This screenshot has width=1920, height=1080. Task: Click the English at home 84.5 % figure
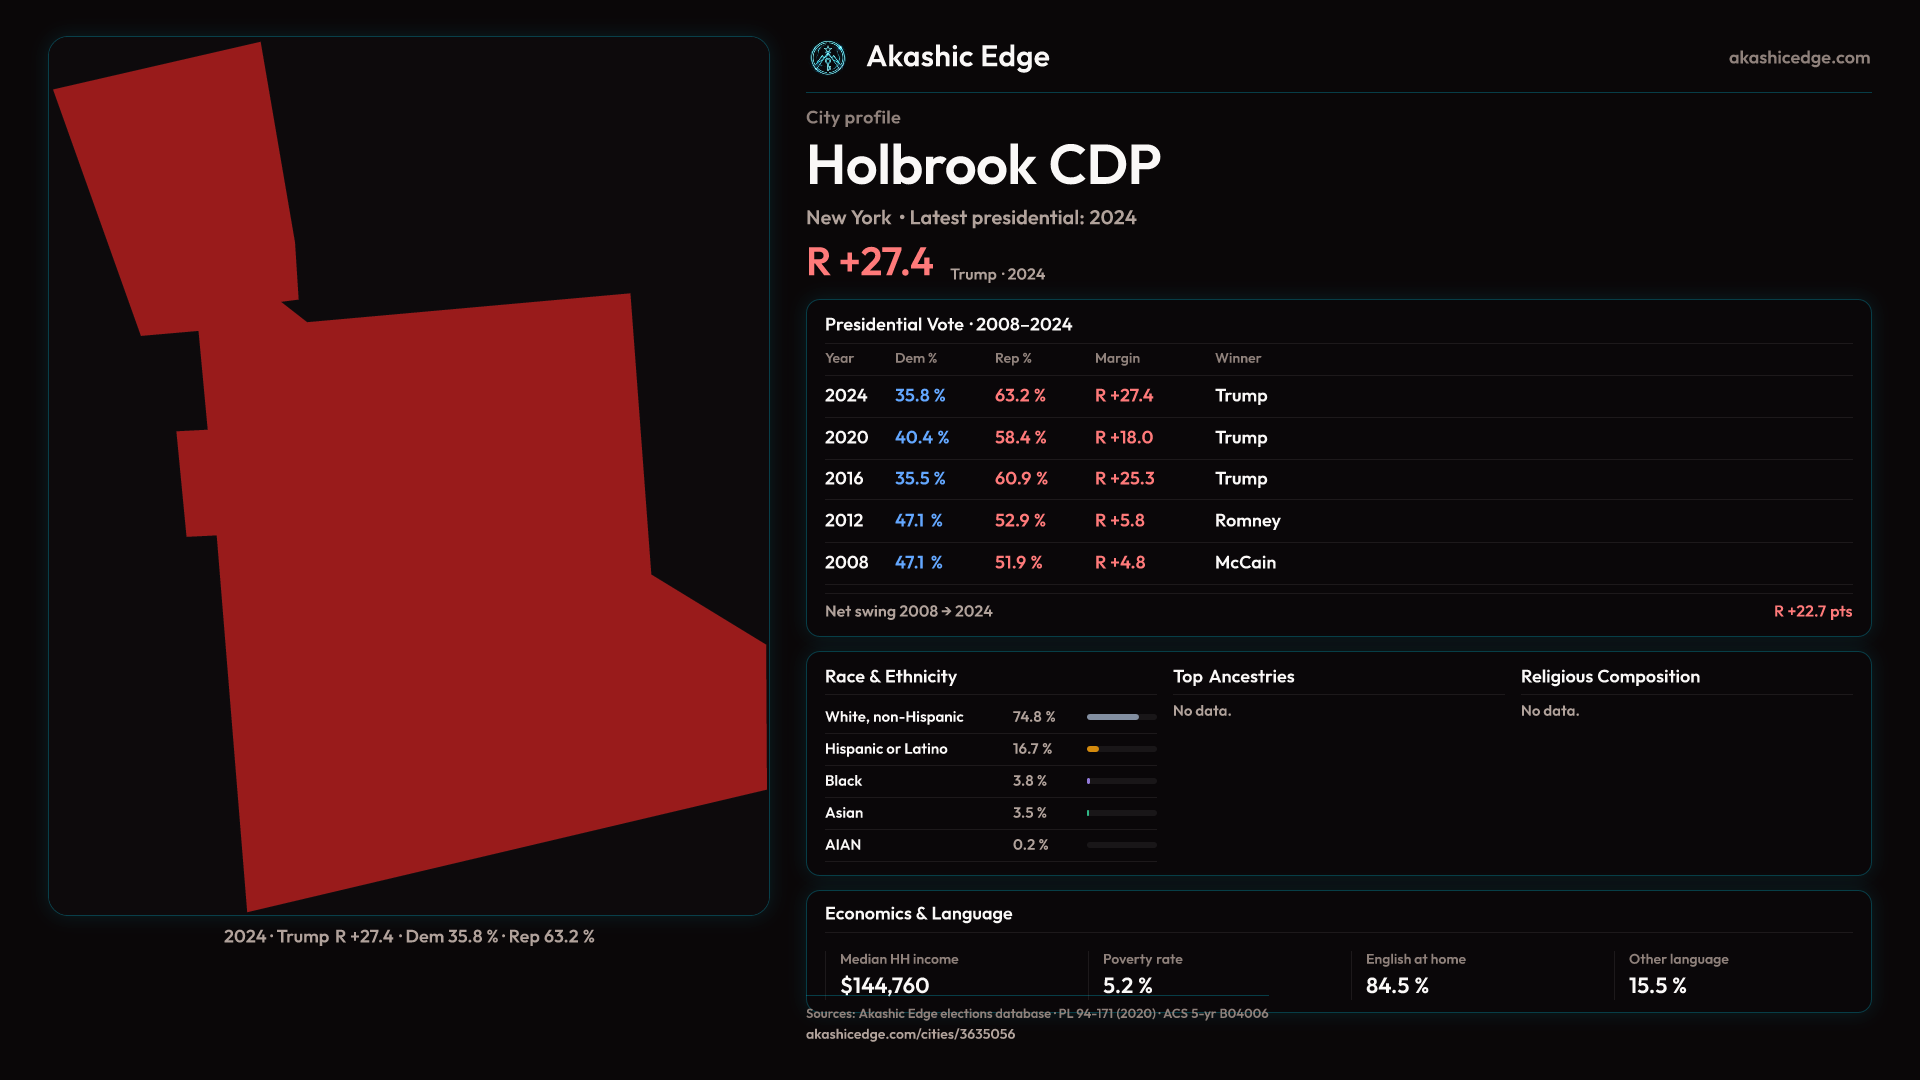coord(1397,986)
